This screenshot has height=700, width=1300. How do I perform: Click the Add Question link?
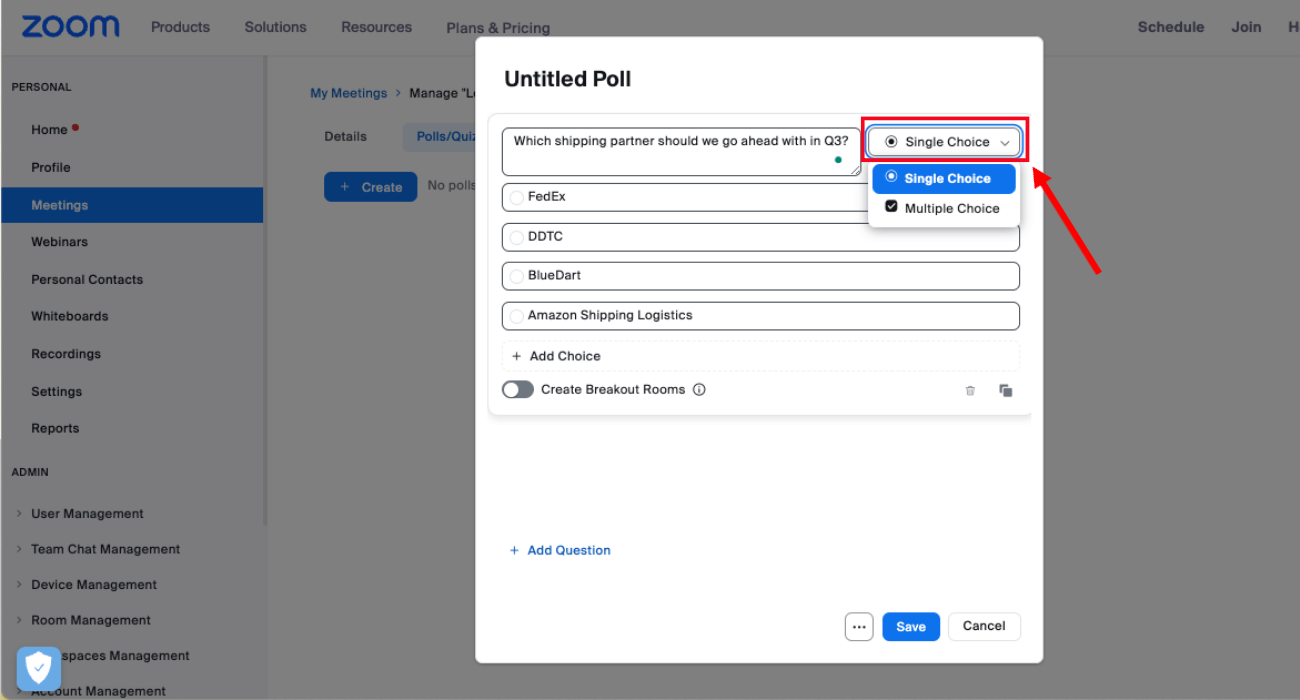click(560, 550)
